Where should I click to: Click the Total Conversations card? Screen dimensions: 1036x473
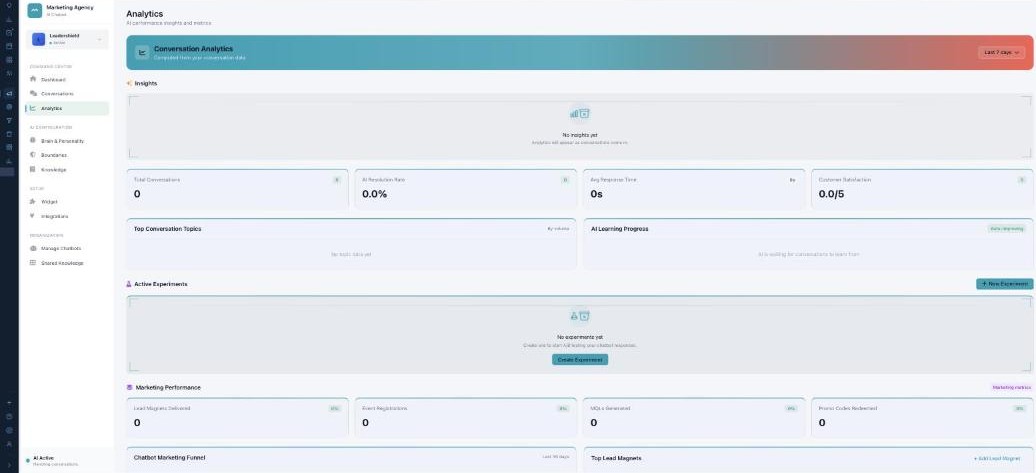(237, 189)
